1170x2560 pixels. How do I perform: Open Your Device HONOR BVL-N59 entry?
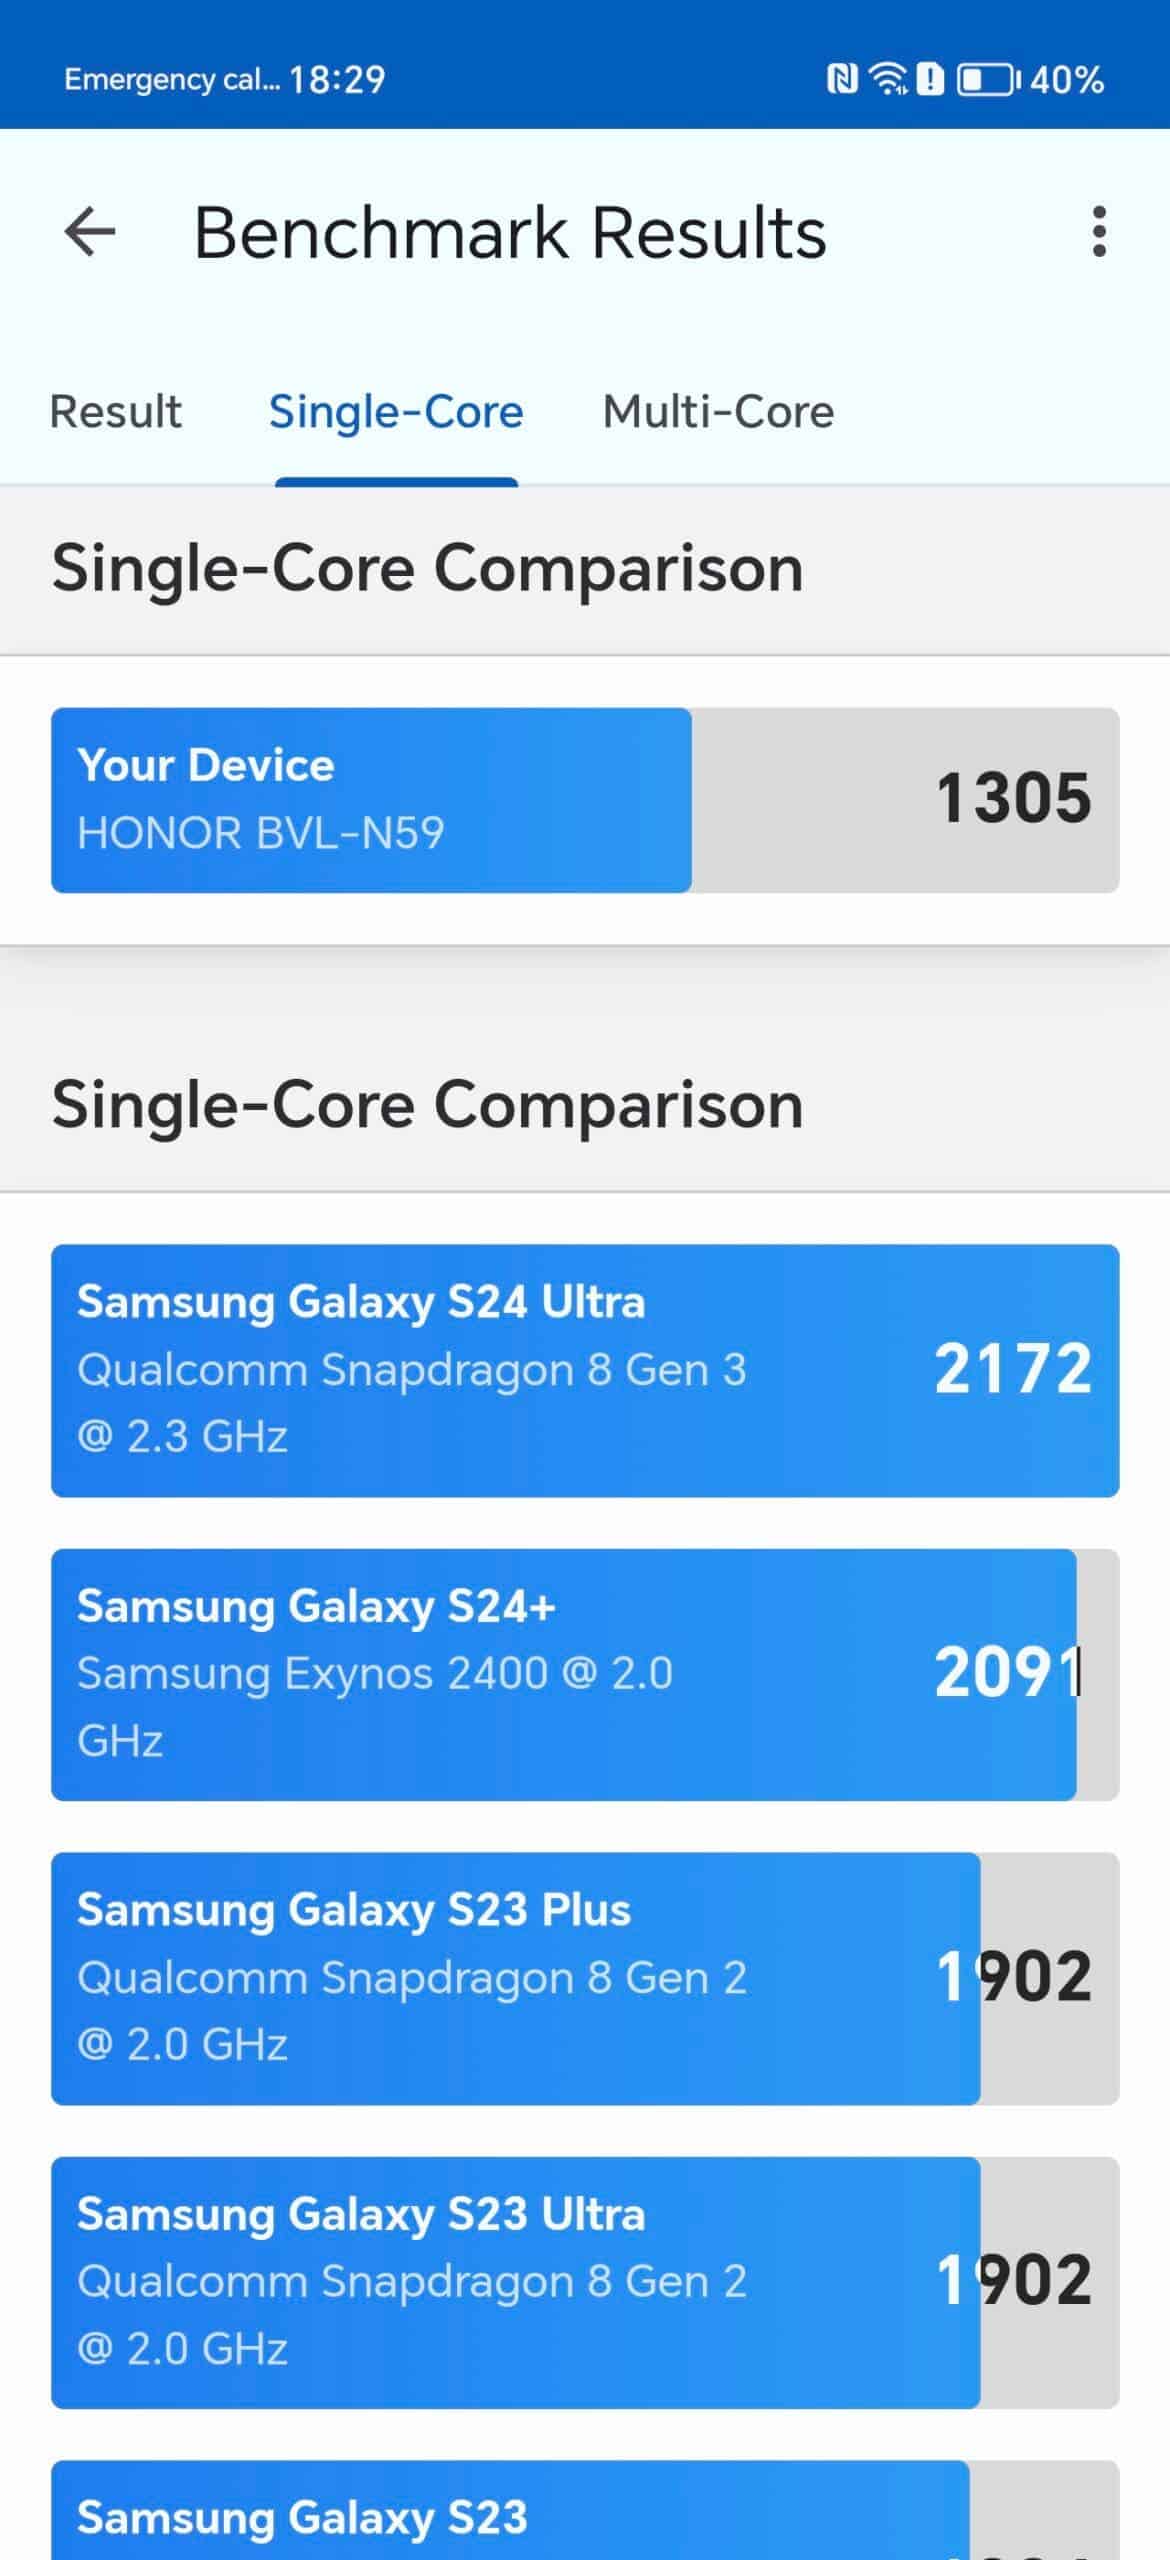[585, 800]
